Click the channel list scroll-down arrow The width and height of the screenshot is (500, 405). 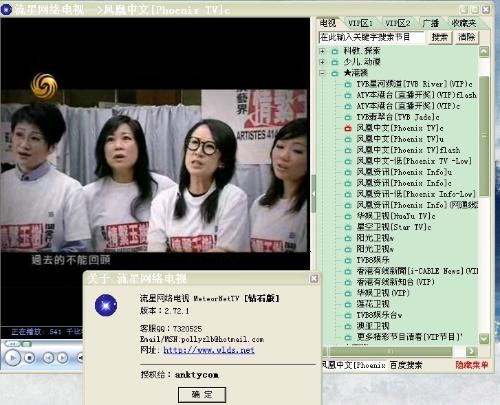click(x=484, y=339)
